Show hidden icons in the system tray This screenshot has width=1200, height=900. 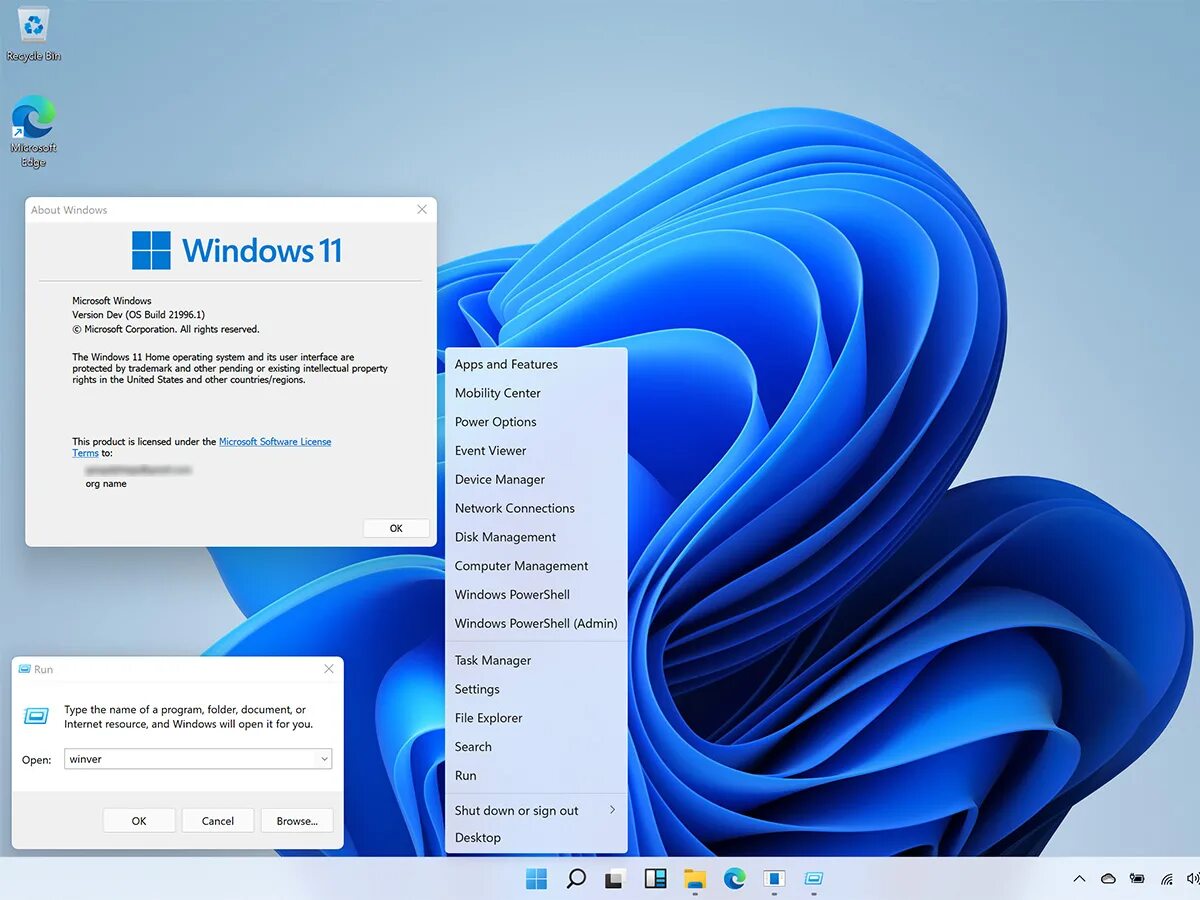(1079, 878)
